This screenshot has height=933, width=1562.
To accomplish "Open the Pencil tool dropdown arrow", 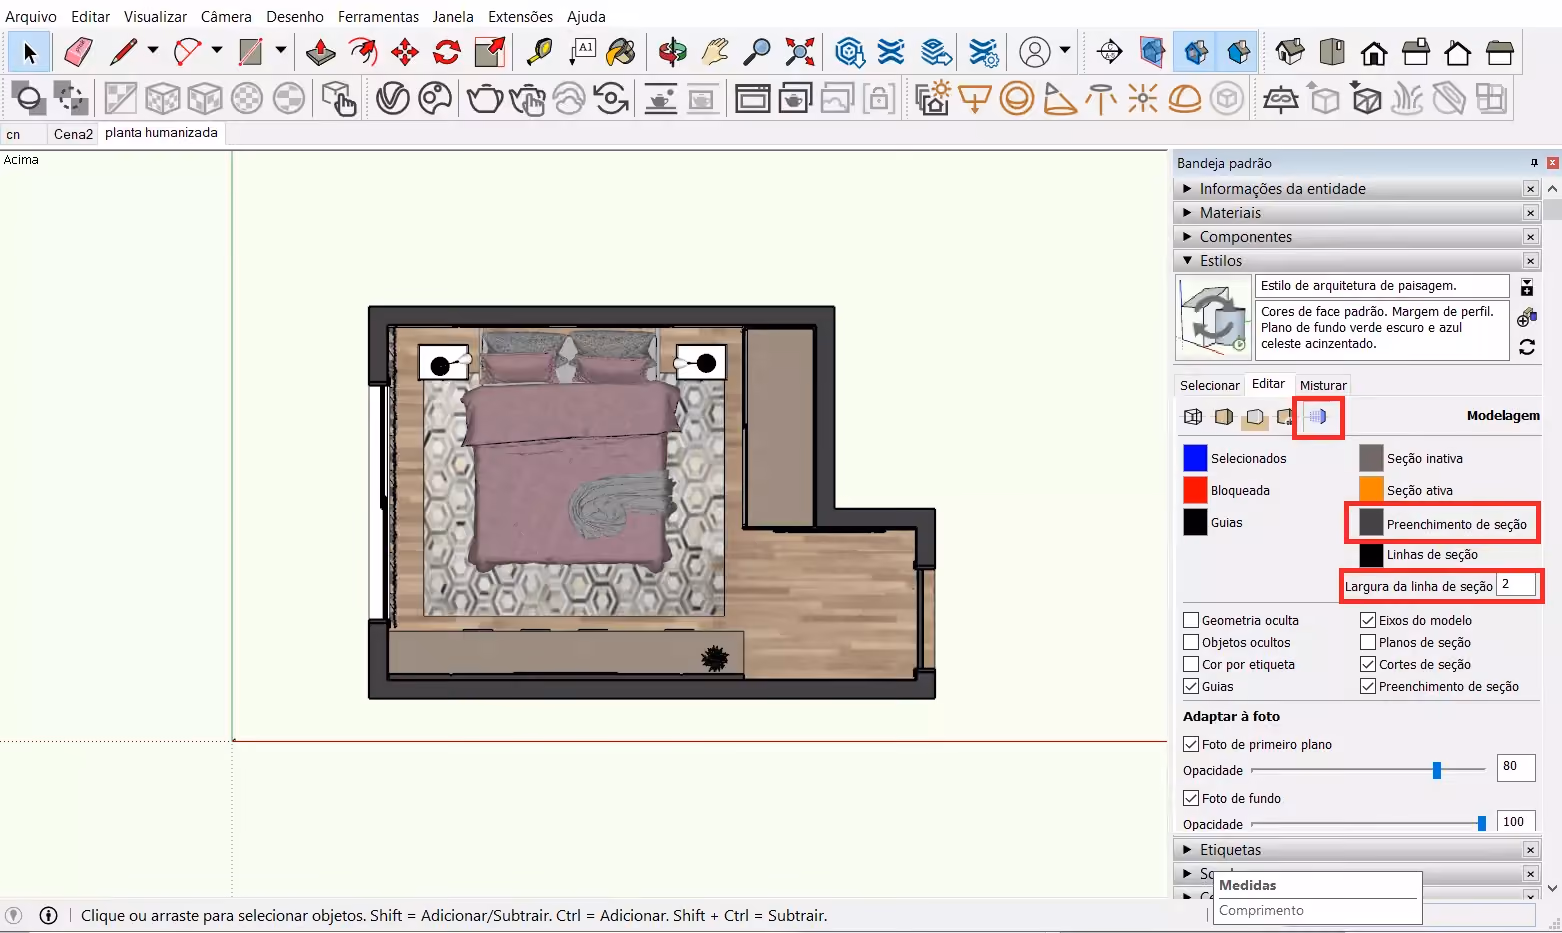I will pyautogui.click(x=153, y=50).
